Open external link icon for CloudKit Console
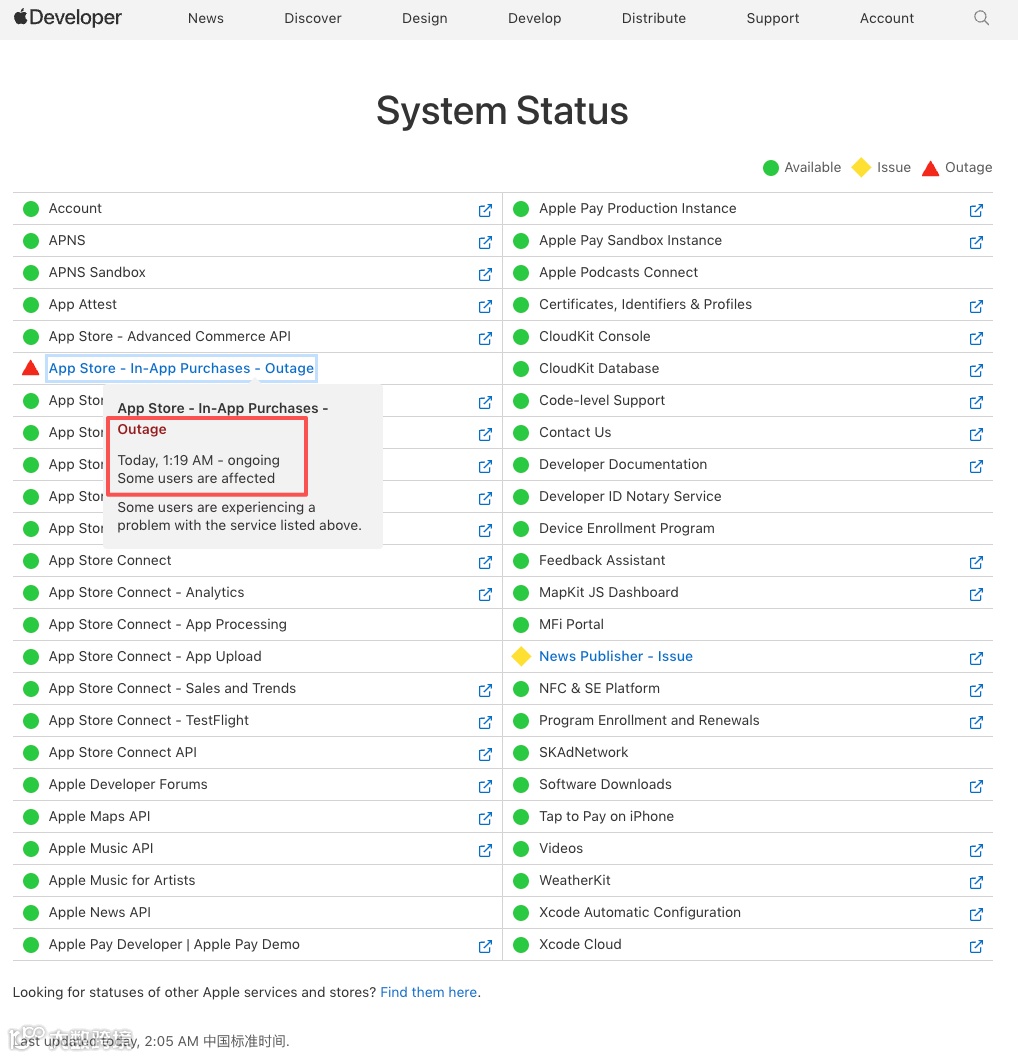This screenshot has width=1018, height=1058. pos(976,338)
